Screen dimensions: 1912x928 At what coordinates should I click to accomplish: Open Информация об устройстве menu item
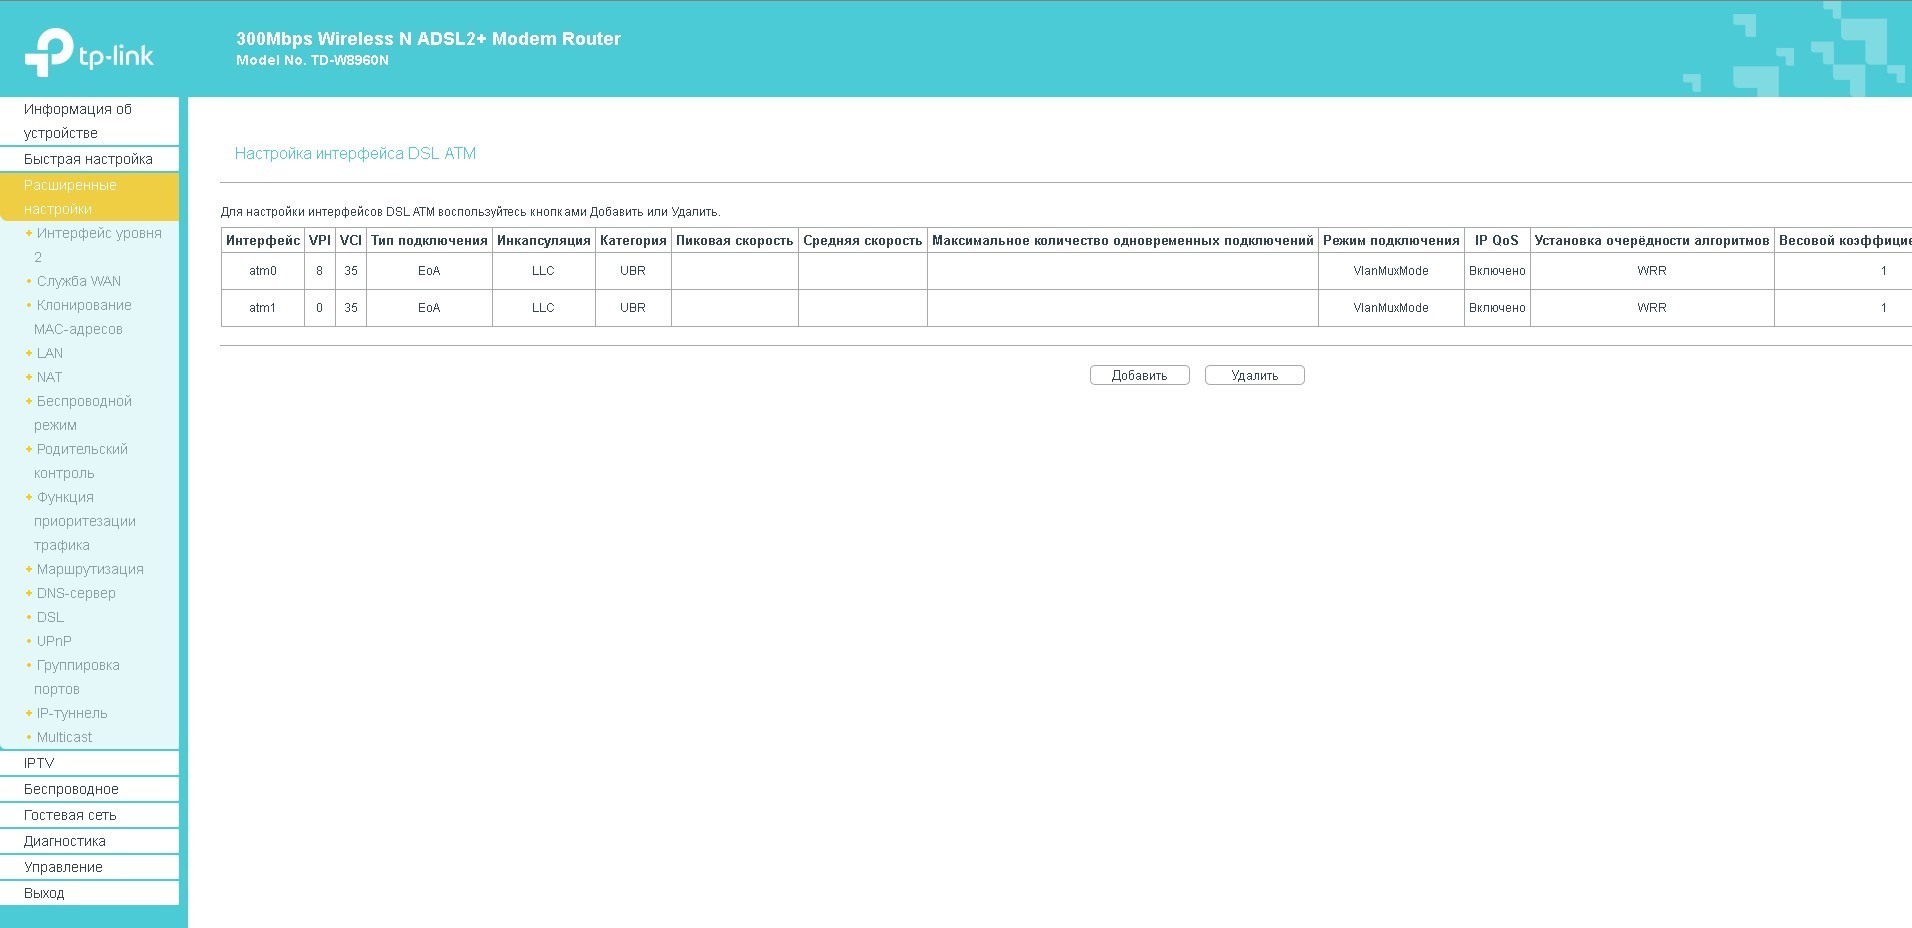[x=77, y=121]
